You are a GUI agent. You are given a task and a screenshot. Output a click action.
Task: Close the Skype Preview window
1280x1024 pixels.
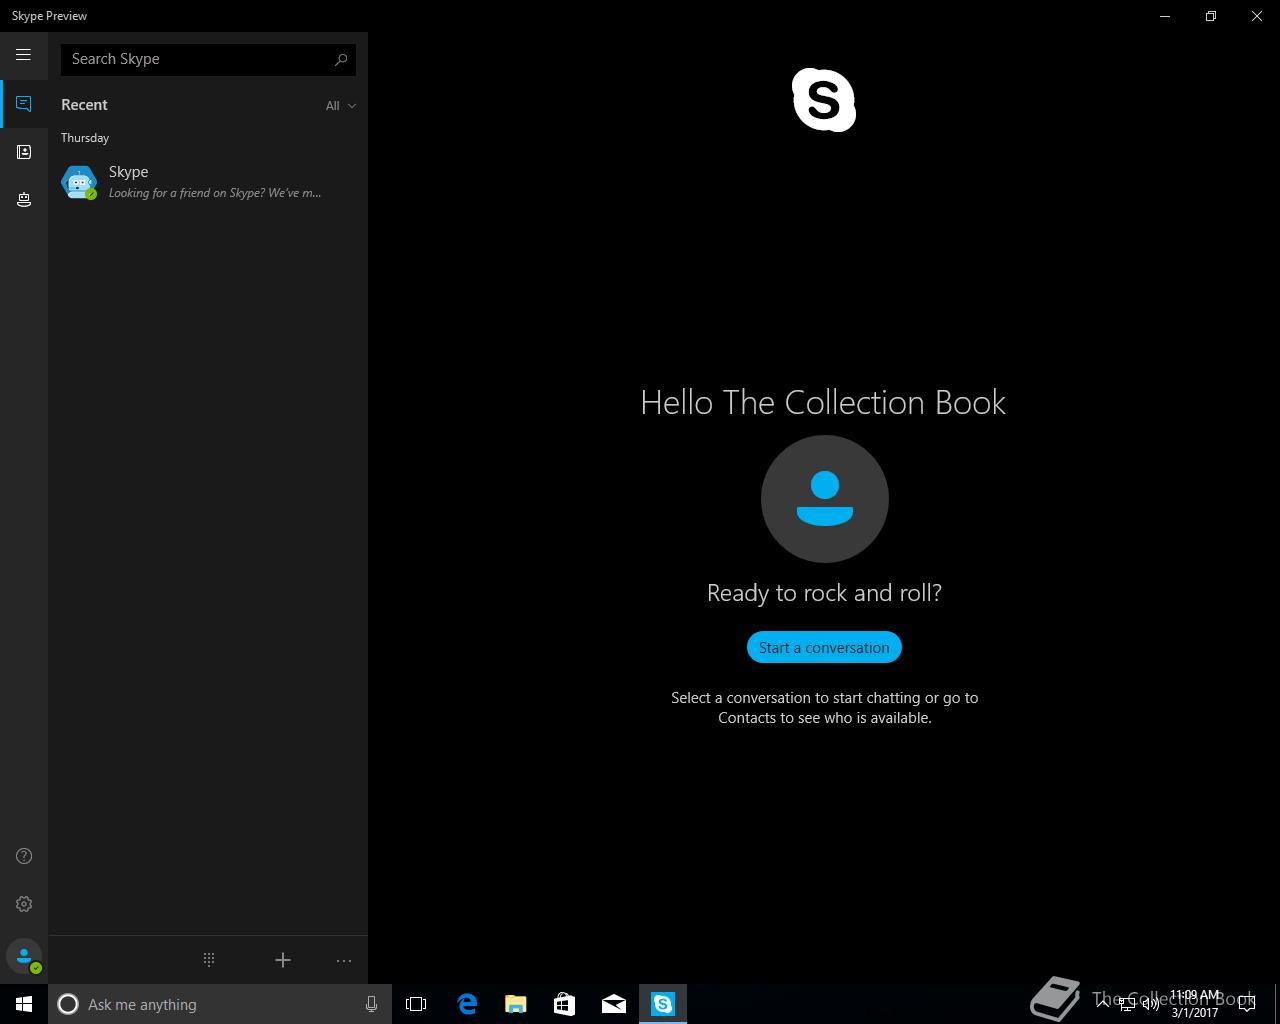(x=1257, y=16)
